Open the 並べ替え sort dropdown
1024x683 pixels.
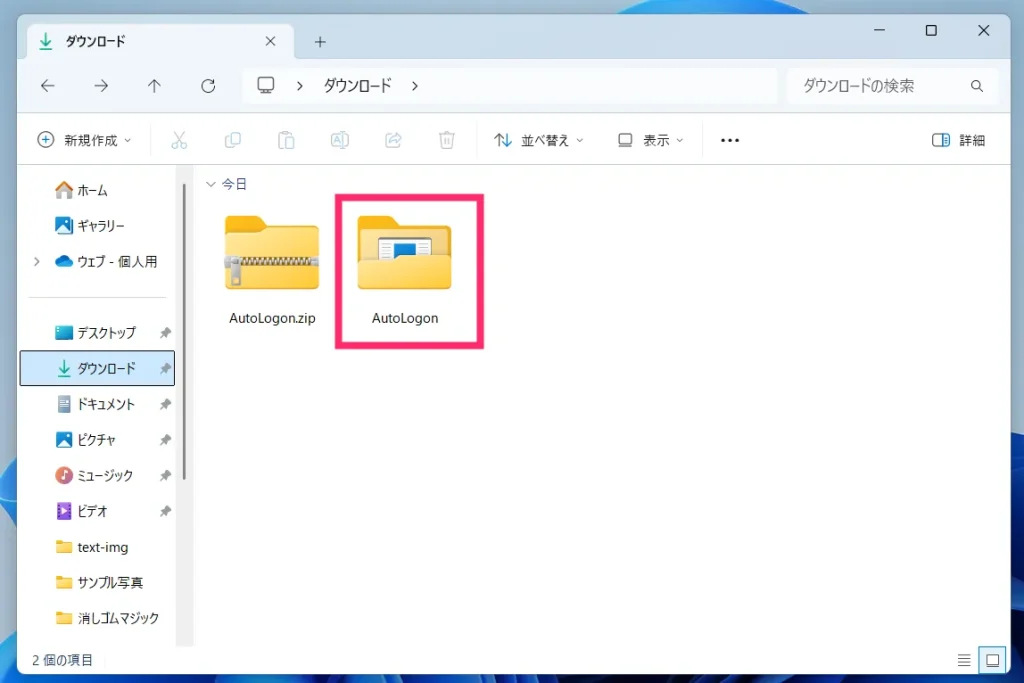(x=539, y=140)
